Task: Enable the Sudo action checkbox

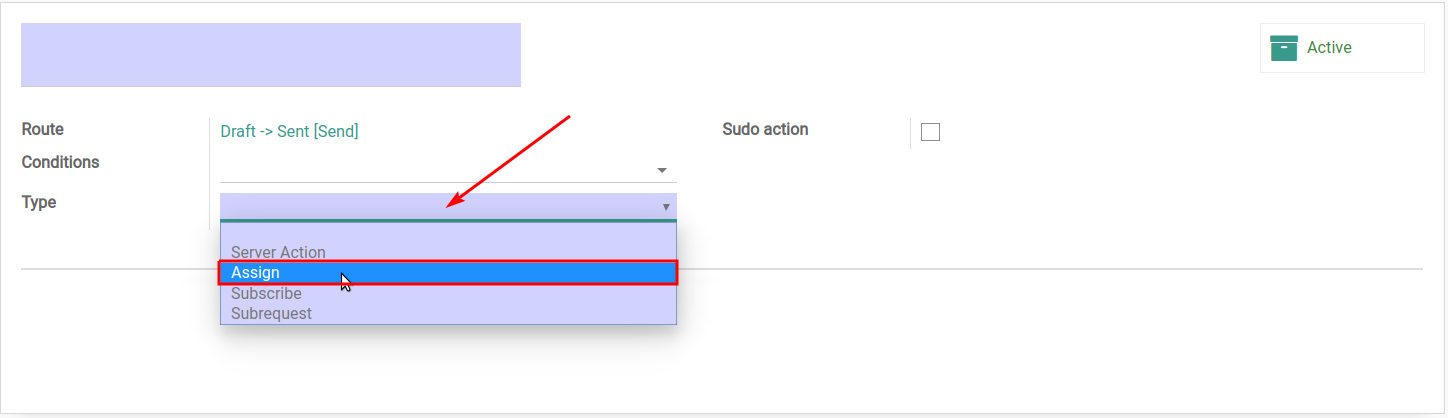Action: pyautogui.click(x=930, y=132)
